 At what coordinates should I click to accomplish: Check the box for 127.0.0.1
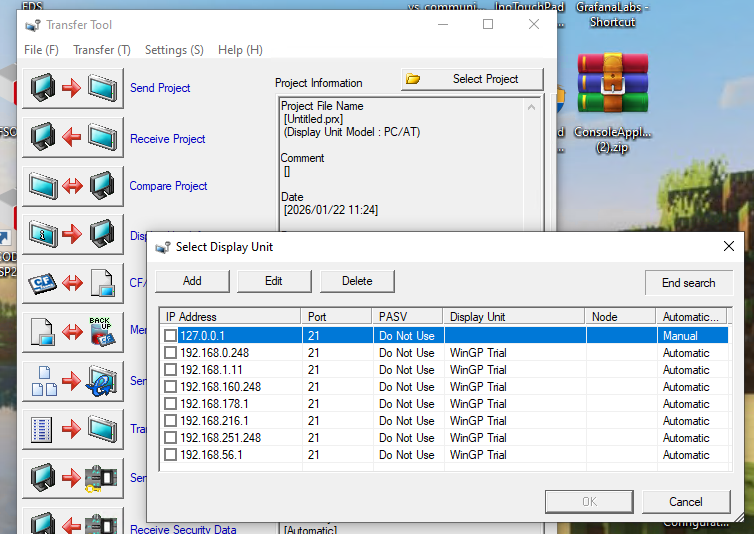[x=171, y=336]
